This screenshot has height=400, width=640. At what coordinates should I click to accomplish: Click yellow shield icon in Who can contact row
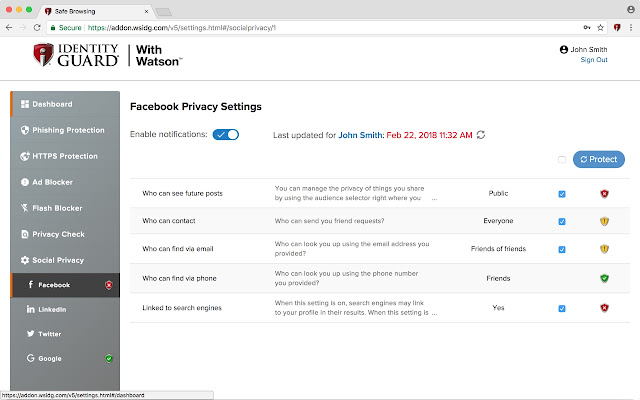point(604,222)
